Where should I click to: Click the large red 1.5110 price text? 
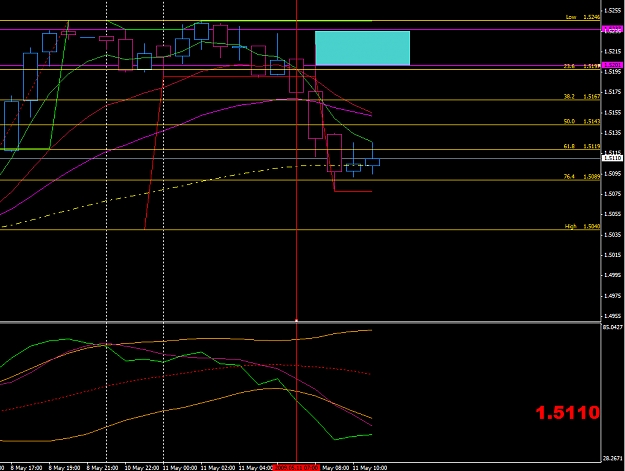coord(567,412)
